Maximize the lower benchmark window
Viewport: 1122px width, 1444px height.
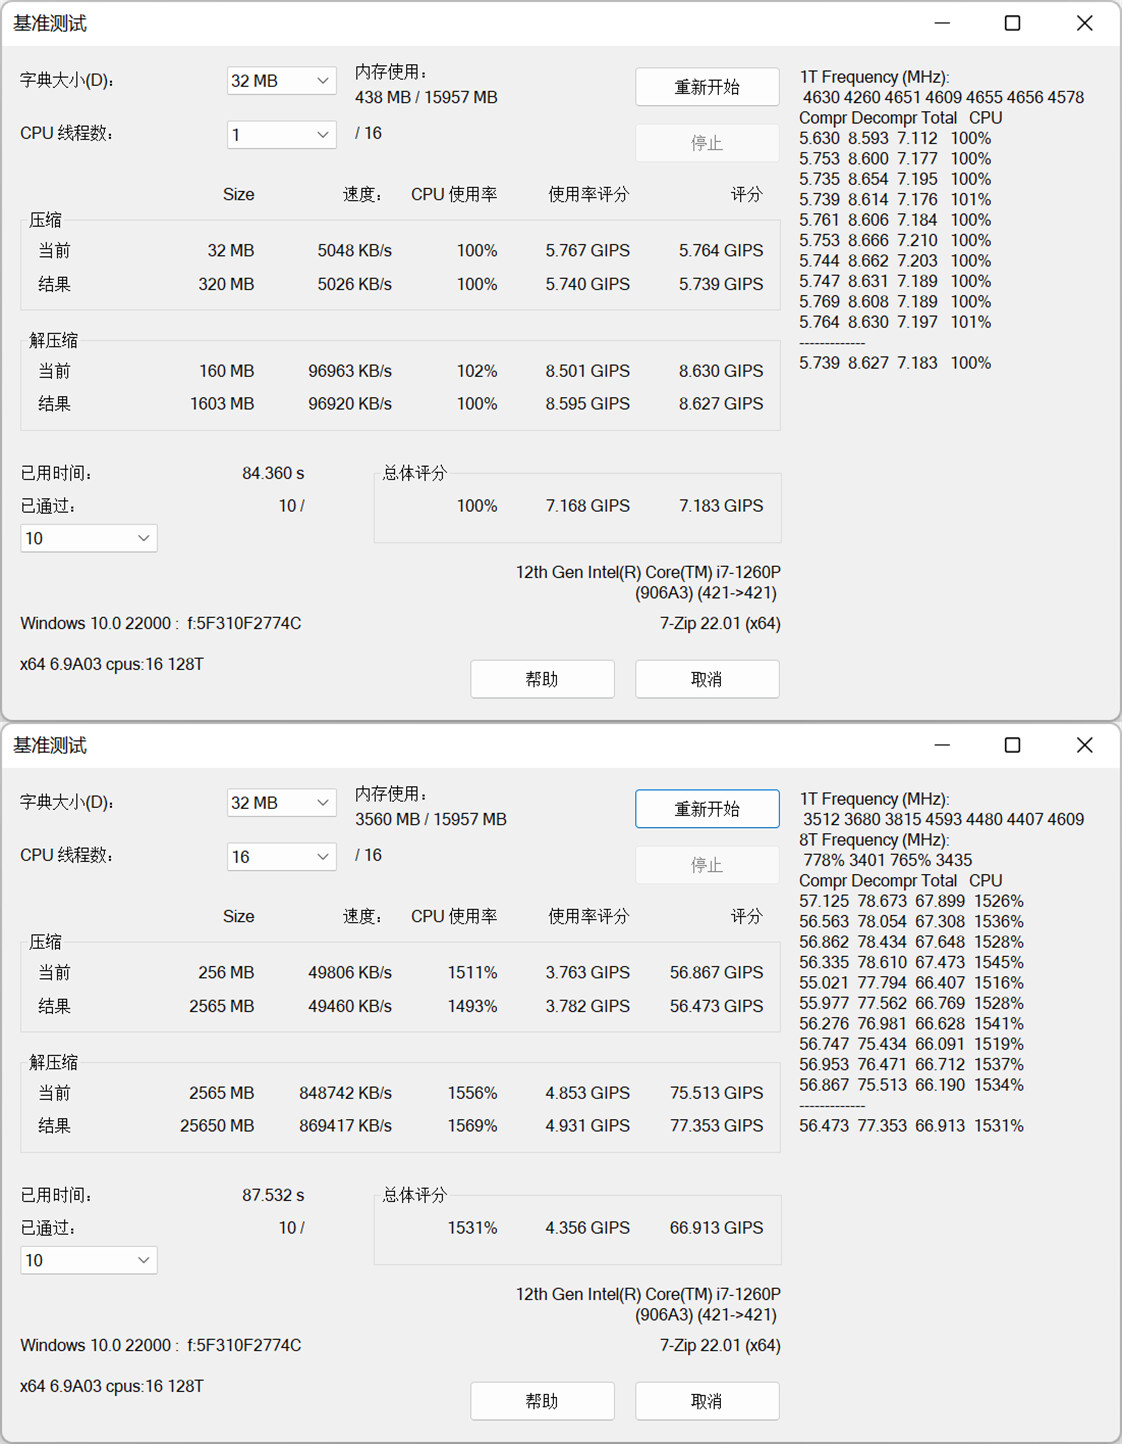pyautogui.click(x=1012, y=745)
